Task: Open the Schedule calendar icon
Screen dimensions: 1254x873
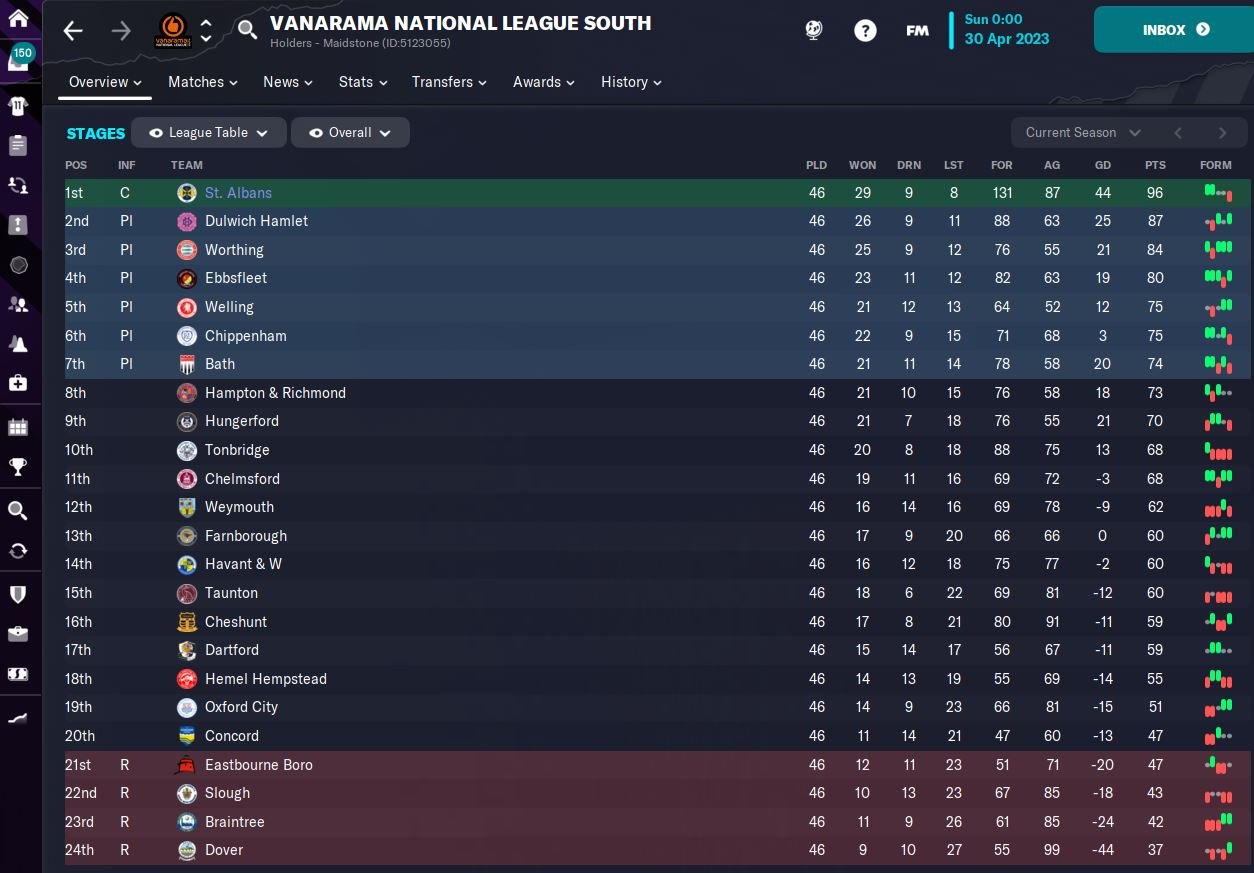Action: click(x=18, y=427)
